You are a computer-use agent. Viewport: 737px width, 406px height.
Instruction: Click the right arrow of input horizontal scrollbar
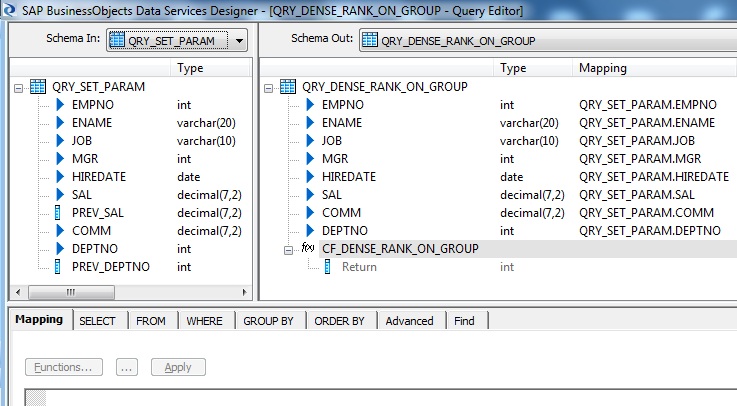point(244,292)
